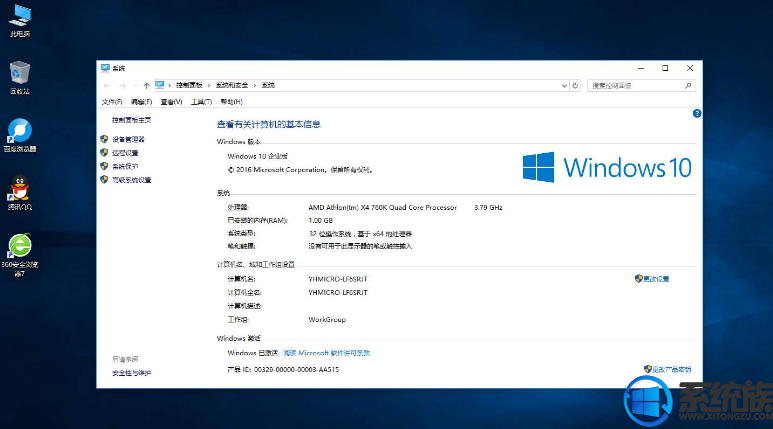The height and width of the screenshot is (429, 773).
Task: Open Advanced system settings in the sidebar
Action: coord(131,180)
